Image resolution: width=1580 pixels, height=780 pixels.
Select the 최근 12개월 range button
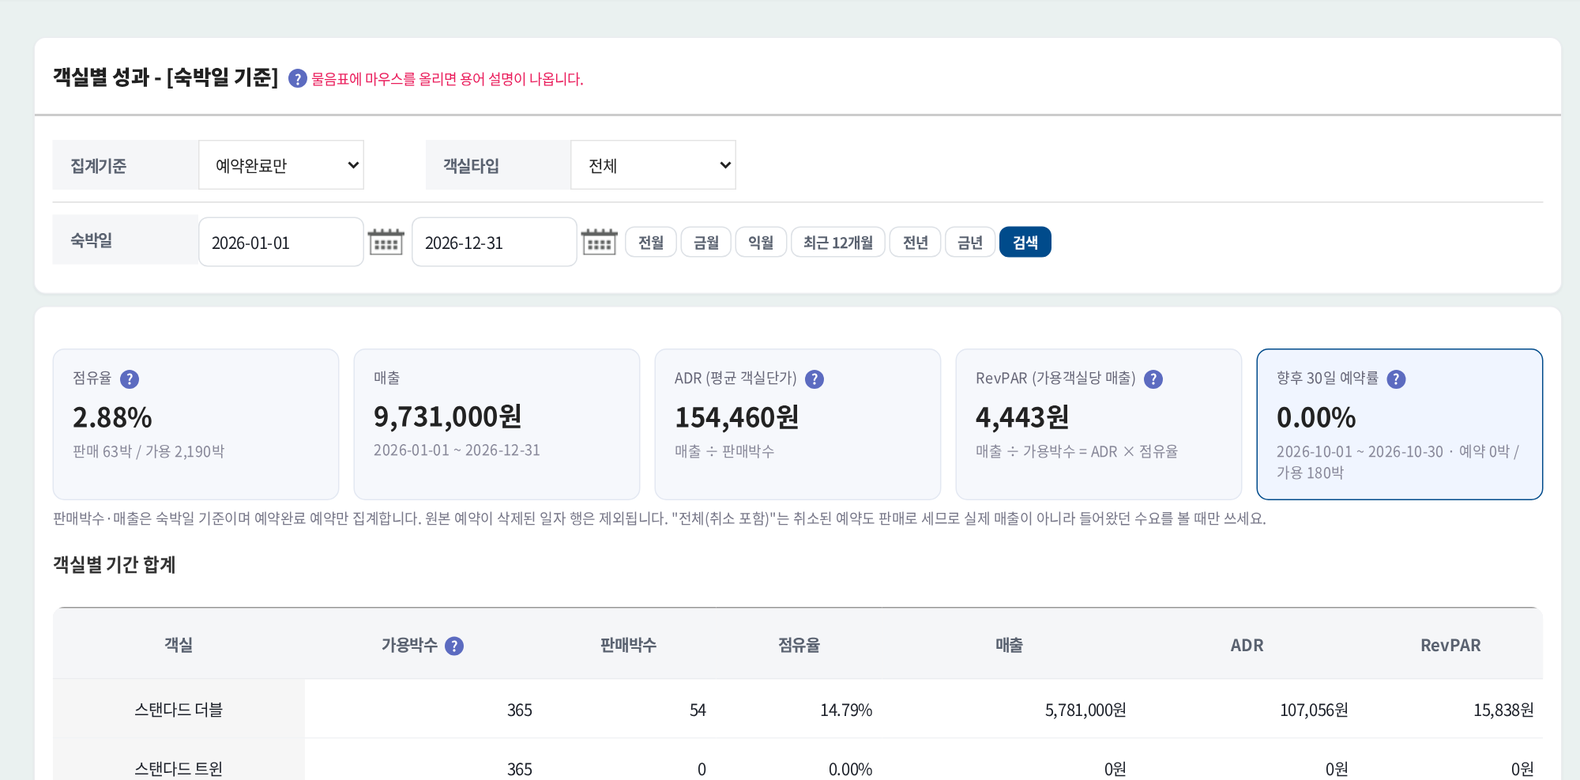[x=838, y=242]
